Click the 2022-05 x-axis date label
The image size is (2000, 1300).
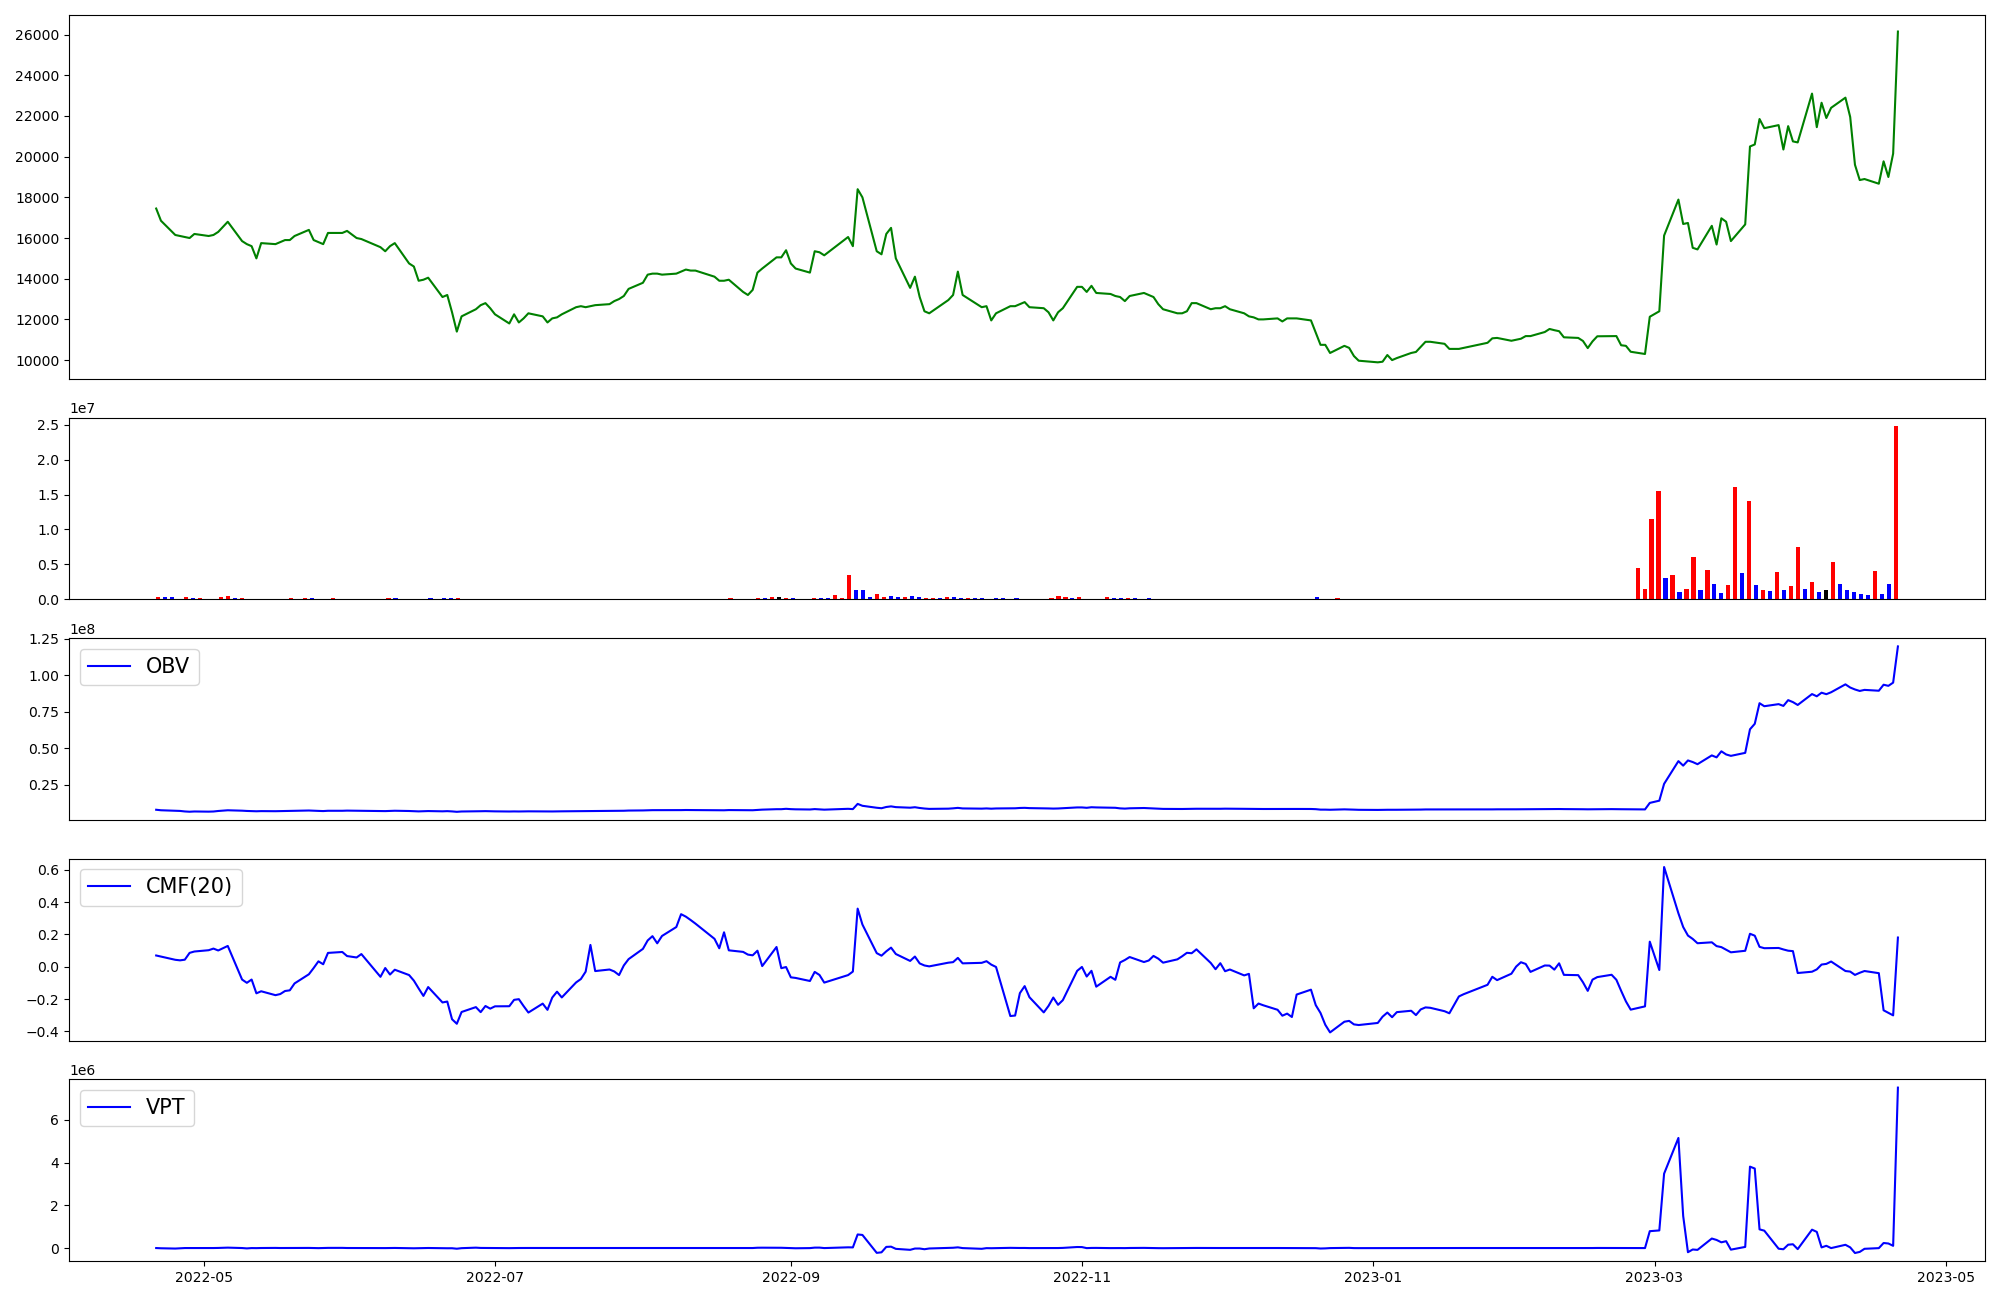(204, 1277)
